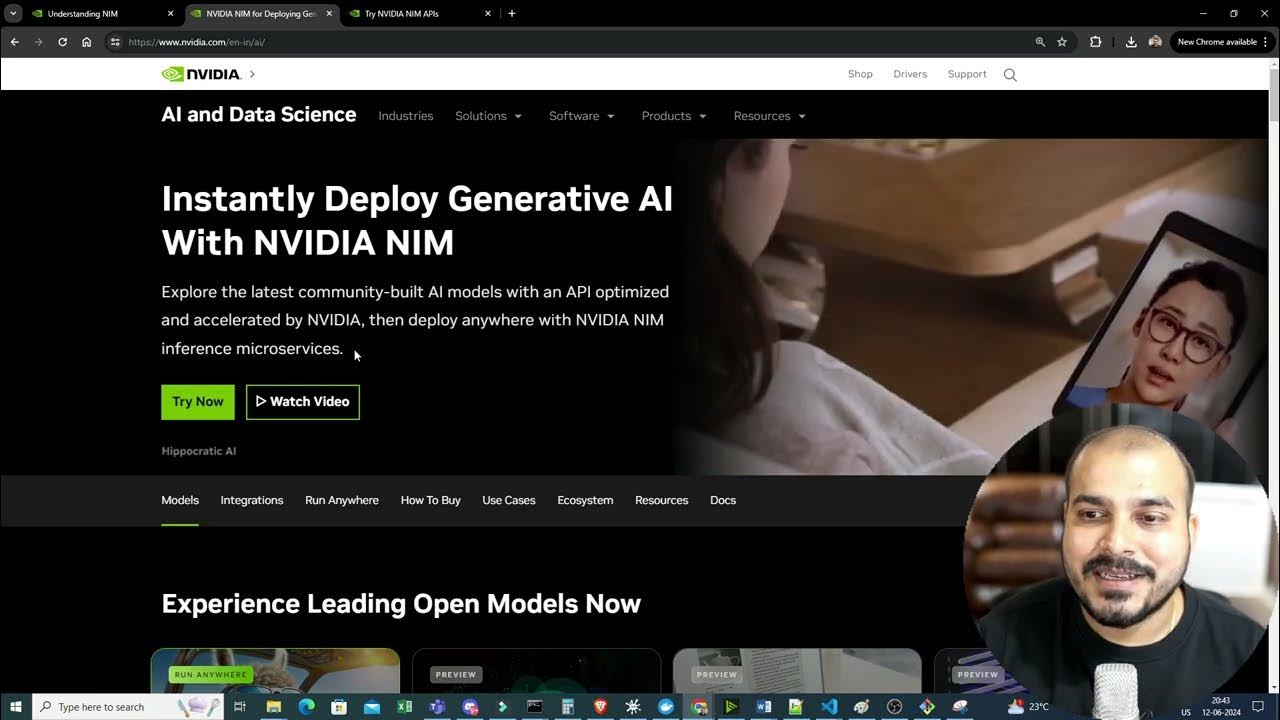Bookmark this page with the star icon
This screenshot has height=720, width=1280.
(x=1062, y=42)
